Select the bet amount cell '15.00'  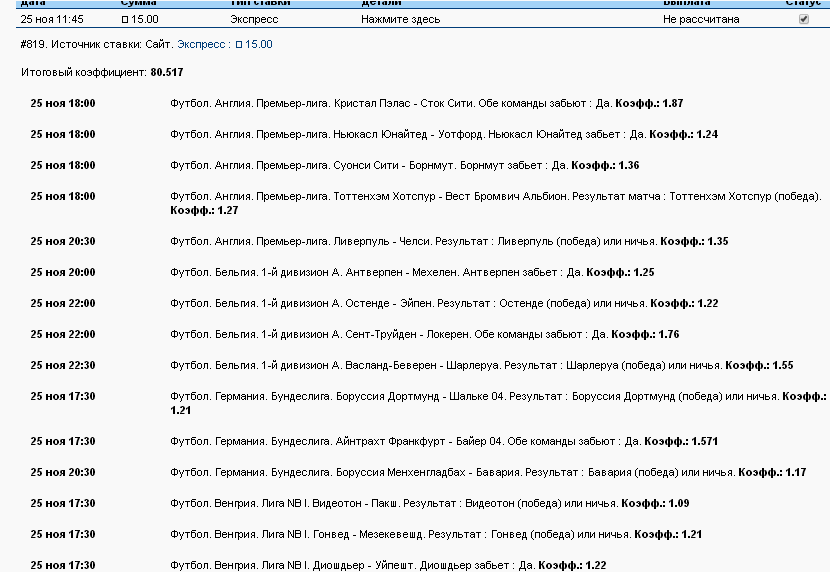pos(140,20)
